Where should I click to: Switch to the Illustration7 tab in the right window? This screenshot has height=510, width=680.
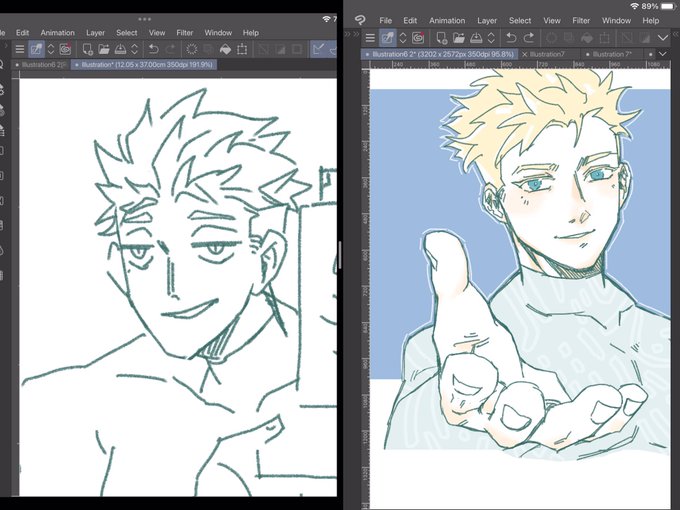pos(547,54)
